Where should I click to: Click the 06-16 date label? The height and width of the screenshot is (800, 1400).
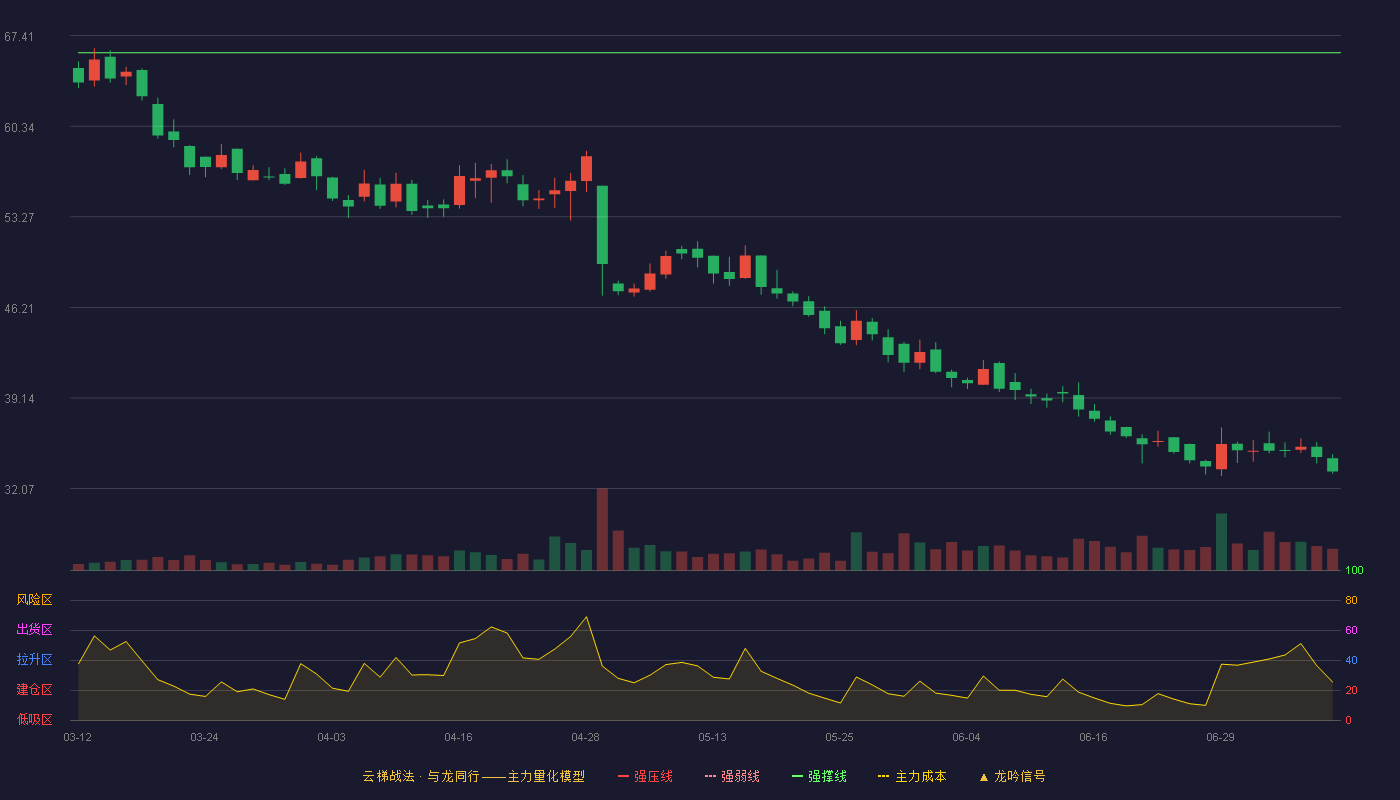click(x=1094, y=737)
